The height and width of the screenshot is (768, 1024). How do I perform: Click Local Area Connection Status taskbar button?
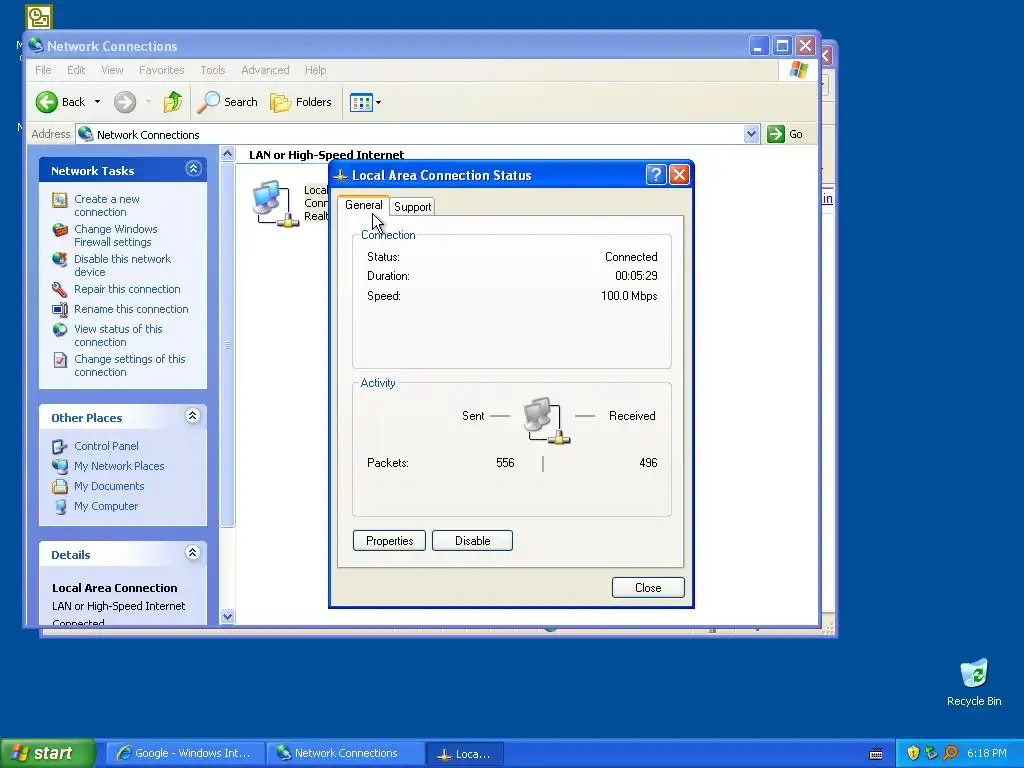pos(465,754)
